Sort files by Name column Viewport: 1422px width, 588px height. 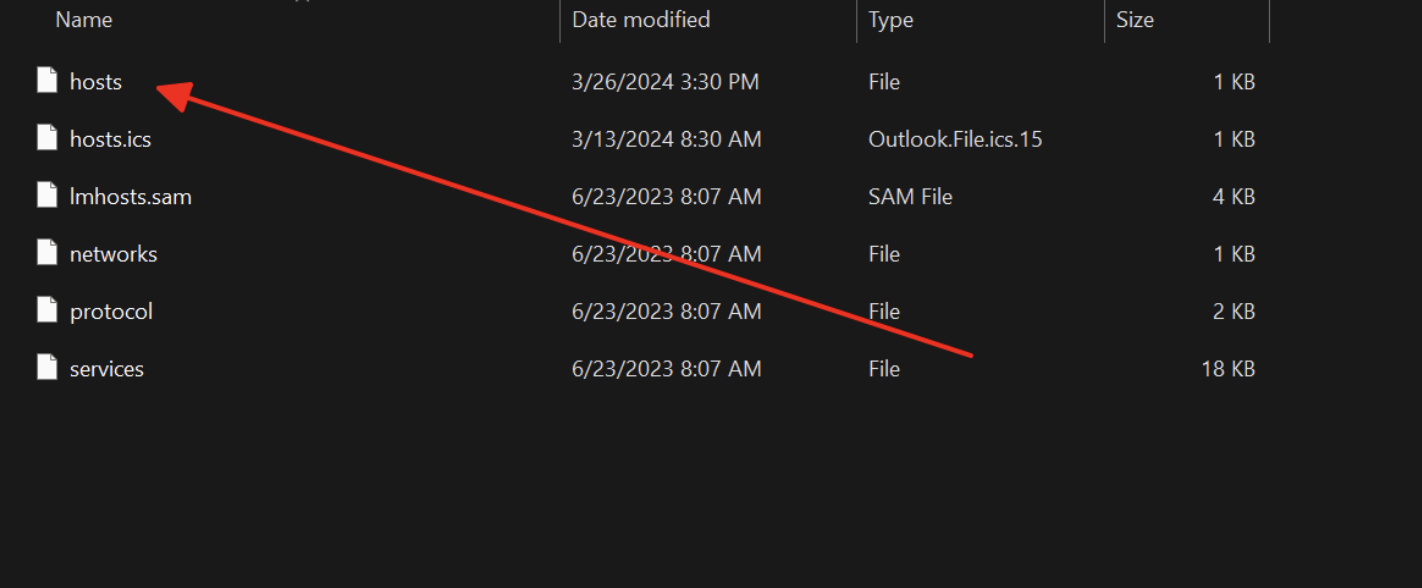84,20
